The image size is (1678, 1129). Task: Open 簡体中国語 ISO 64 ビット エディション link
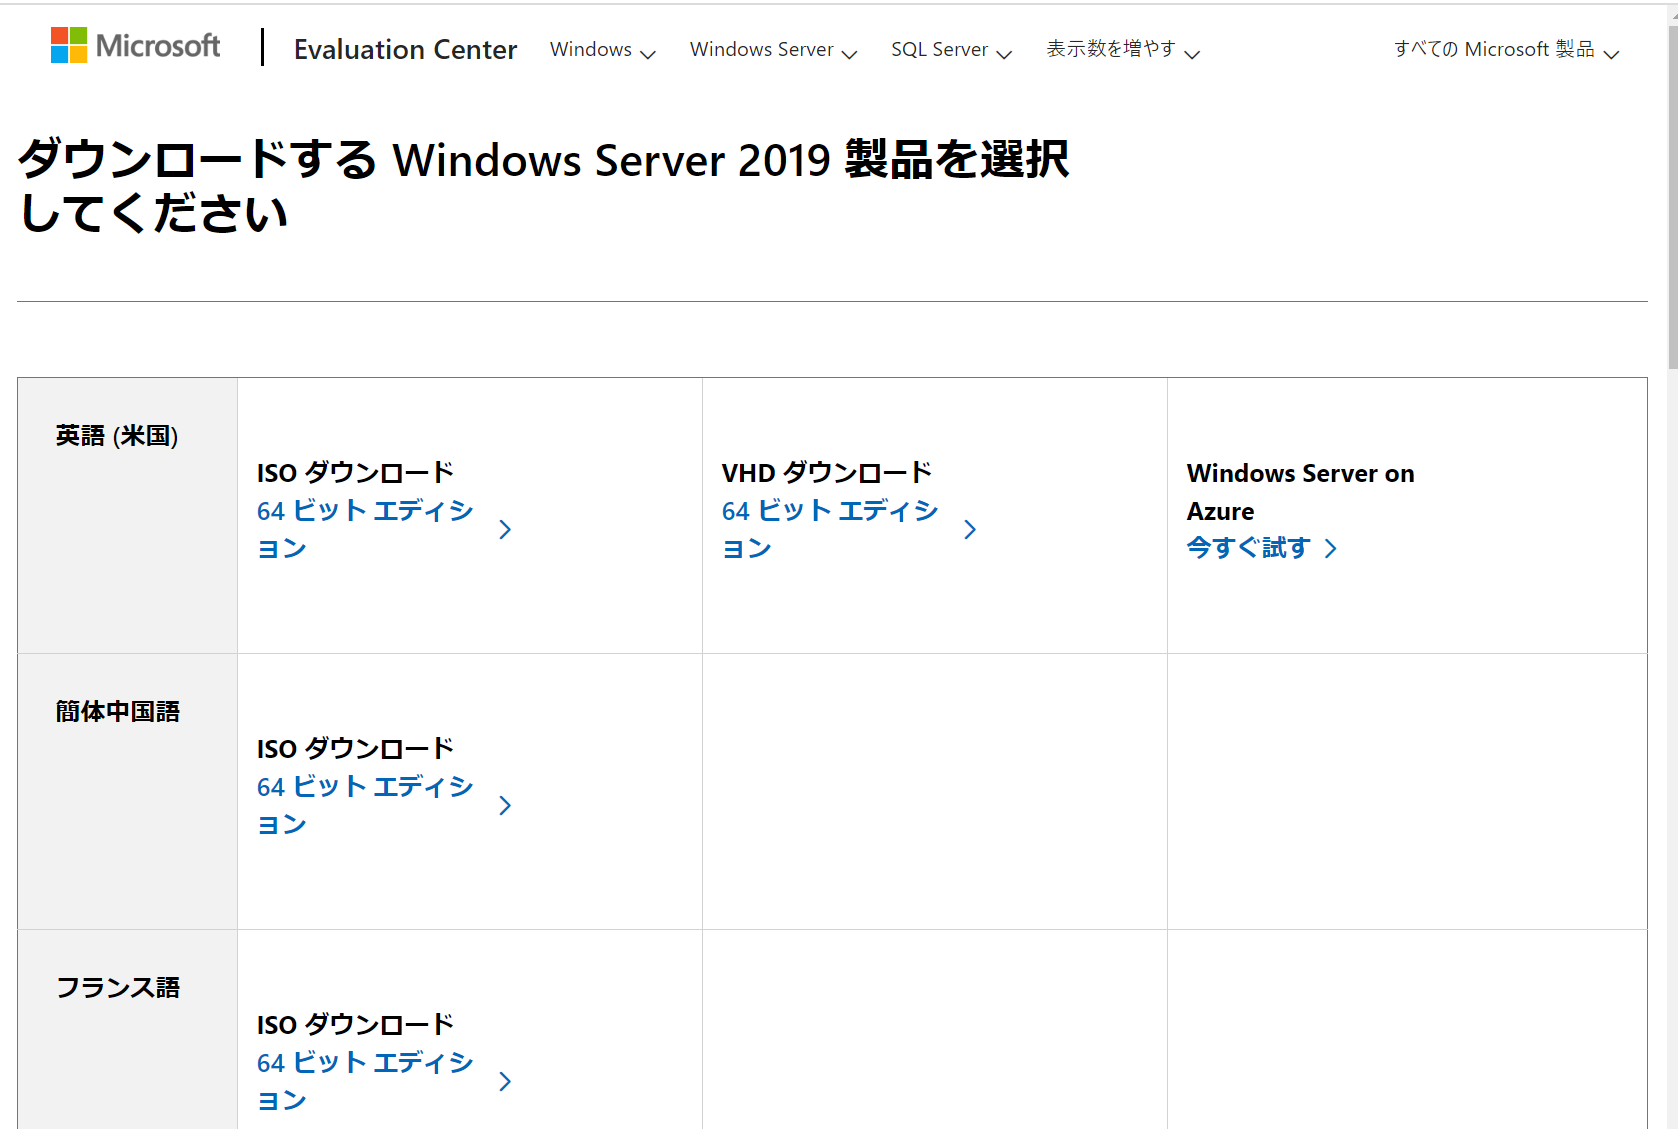(x=365, y=805)
